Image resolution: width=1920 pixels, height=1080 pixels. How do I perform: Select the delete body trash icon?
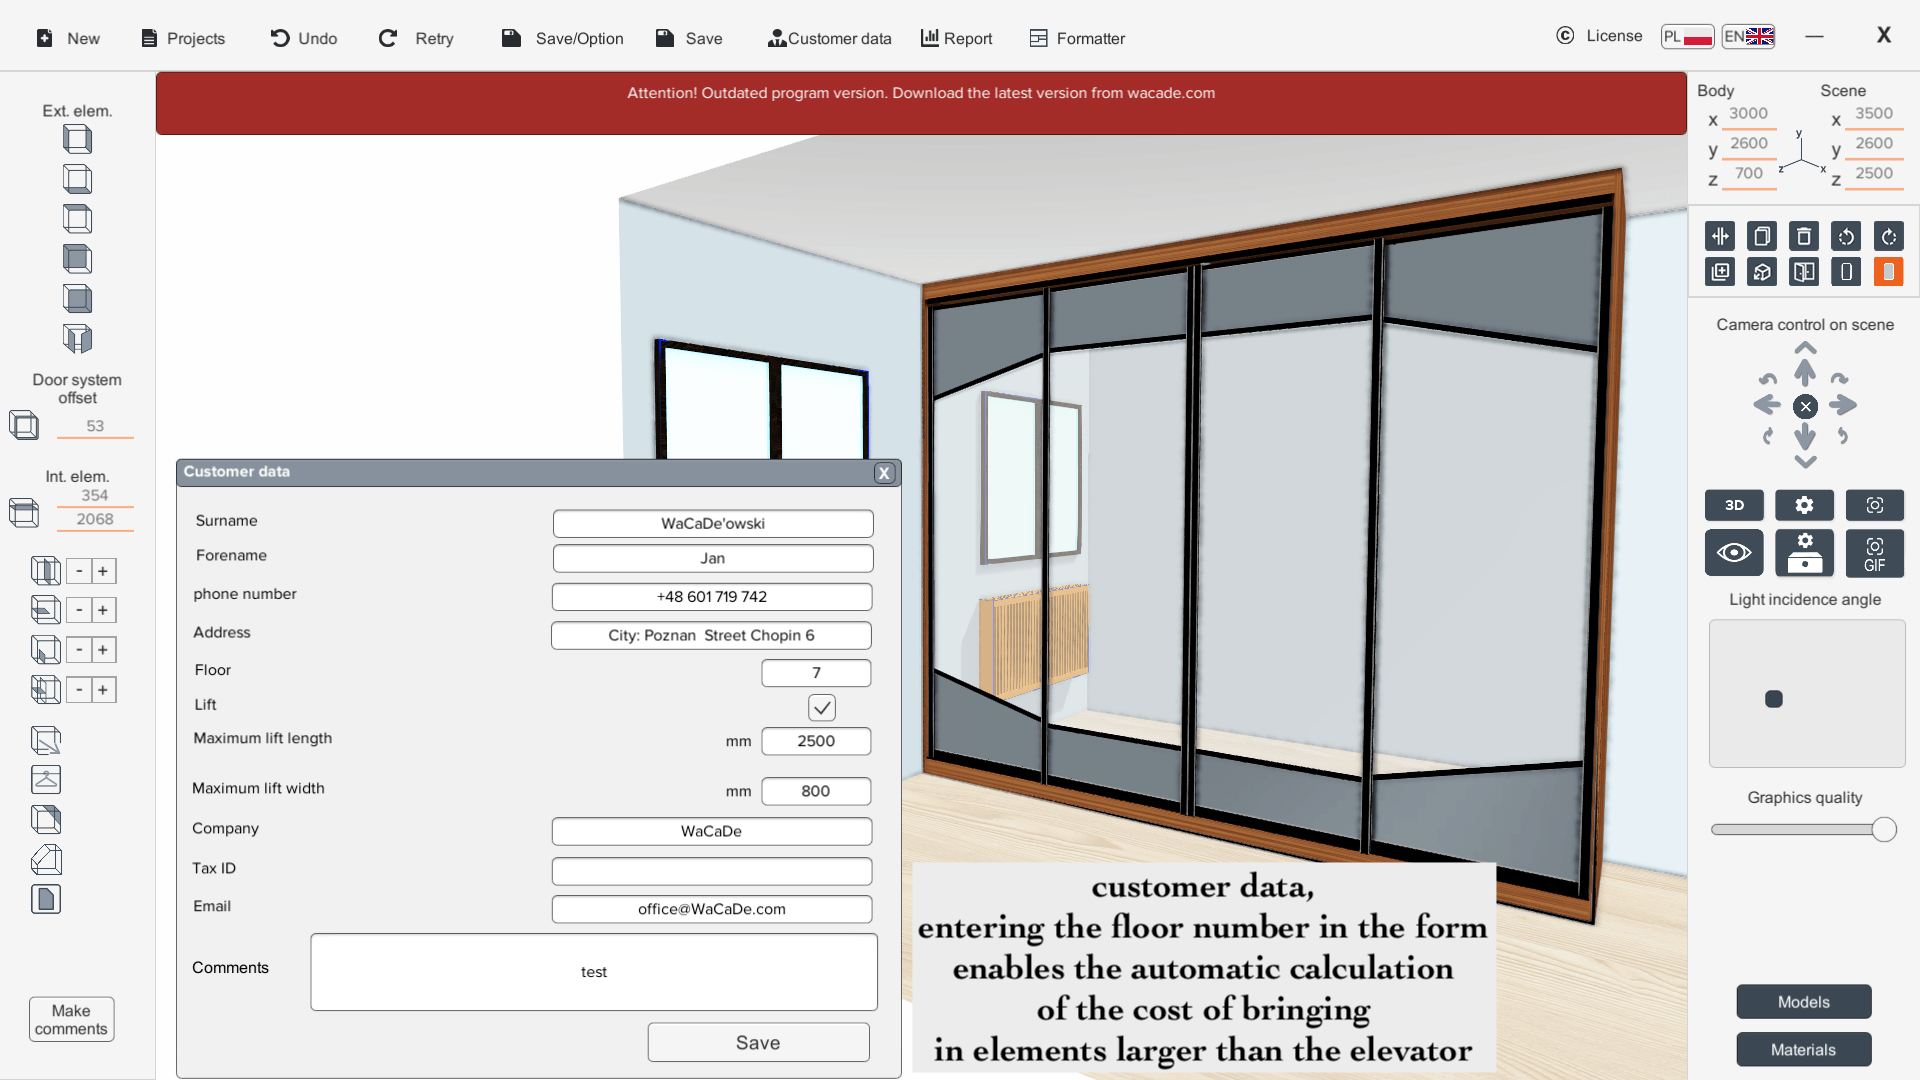[x=1803, y=237]
